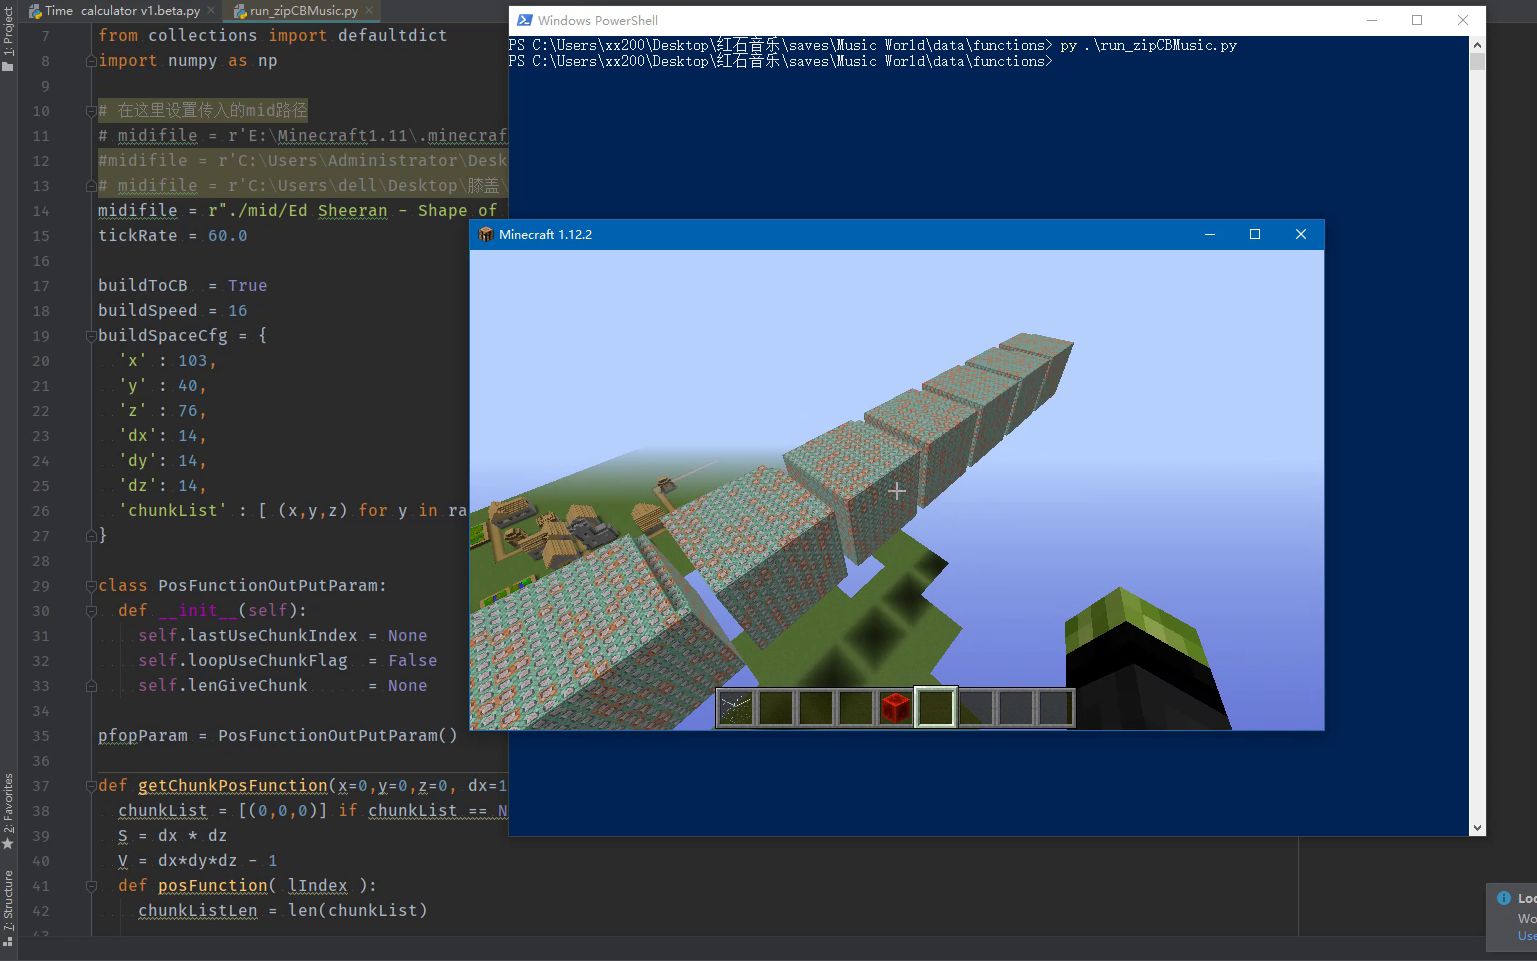
Task: Click 'chunkListLen = len(chunkList)' line
Action: 283,911
